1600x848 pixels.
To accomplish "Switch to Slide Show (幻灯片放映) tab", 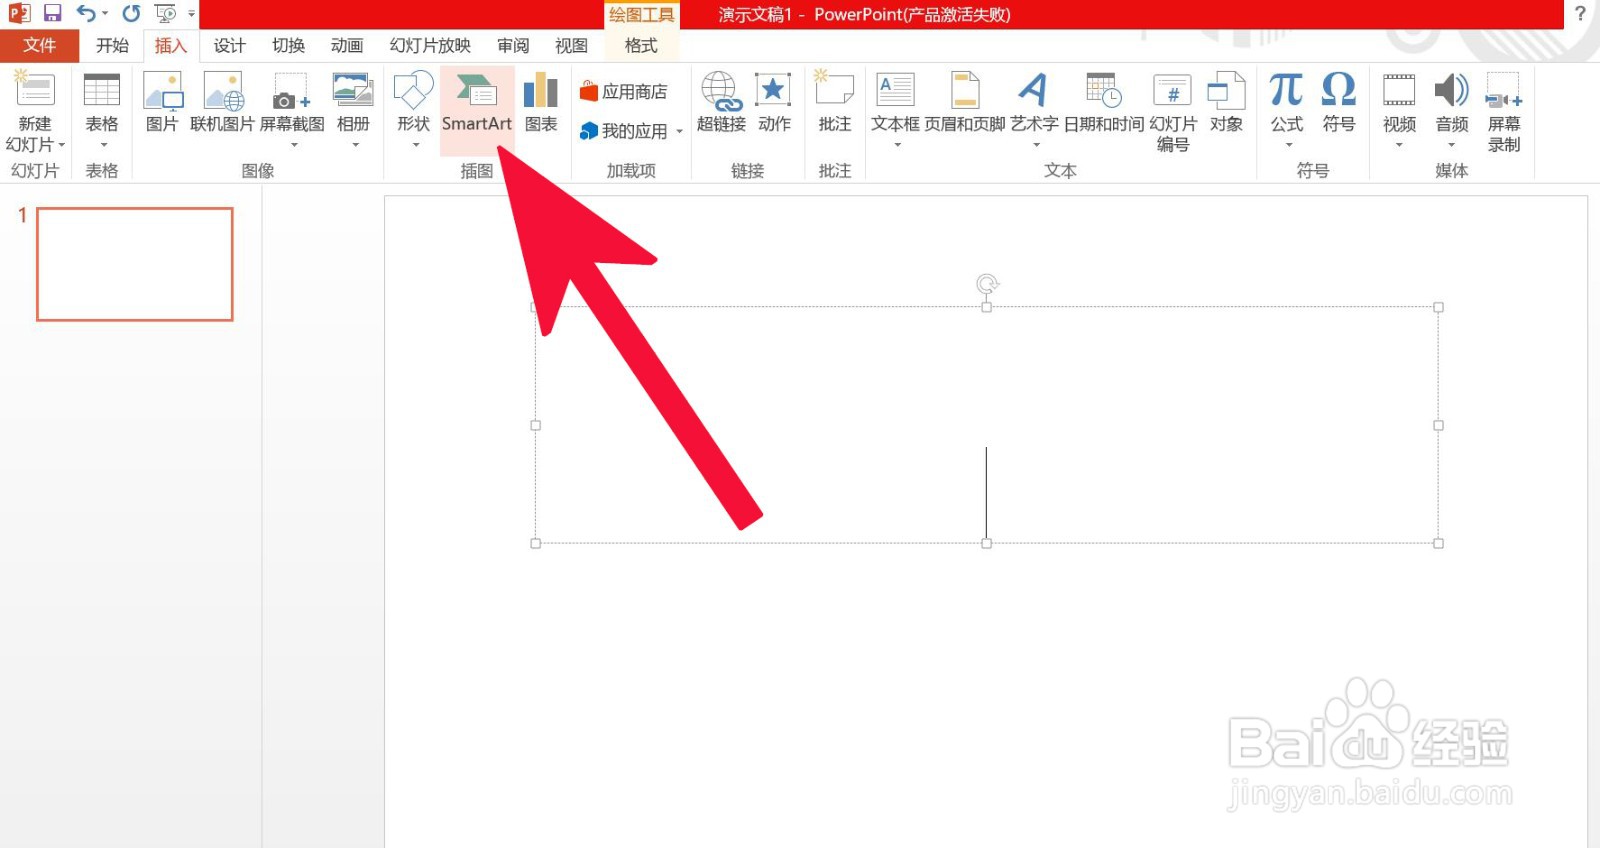I will pos(430,45).
